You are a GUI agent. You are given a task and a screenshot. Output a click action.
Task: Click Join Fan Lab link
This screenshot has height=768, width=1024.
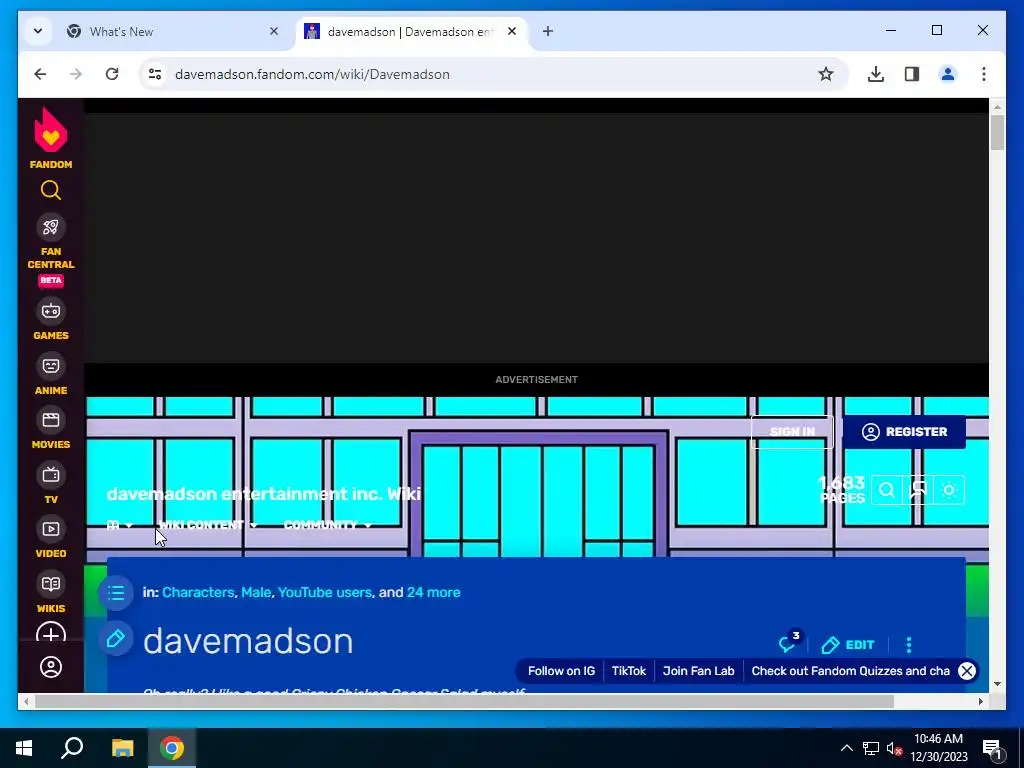point(698,671)
